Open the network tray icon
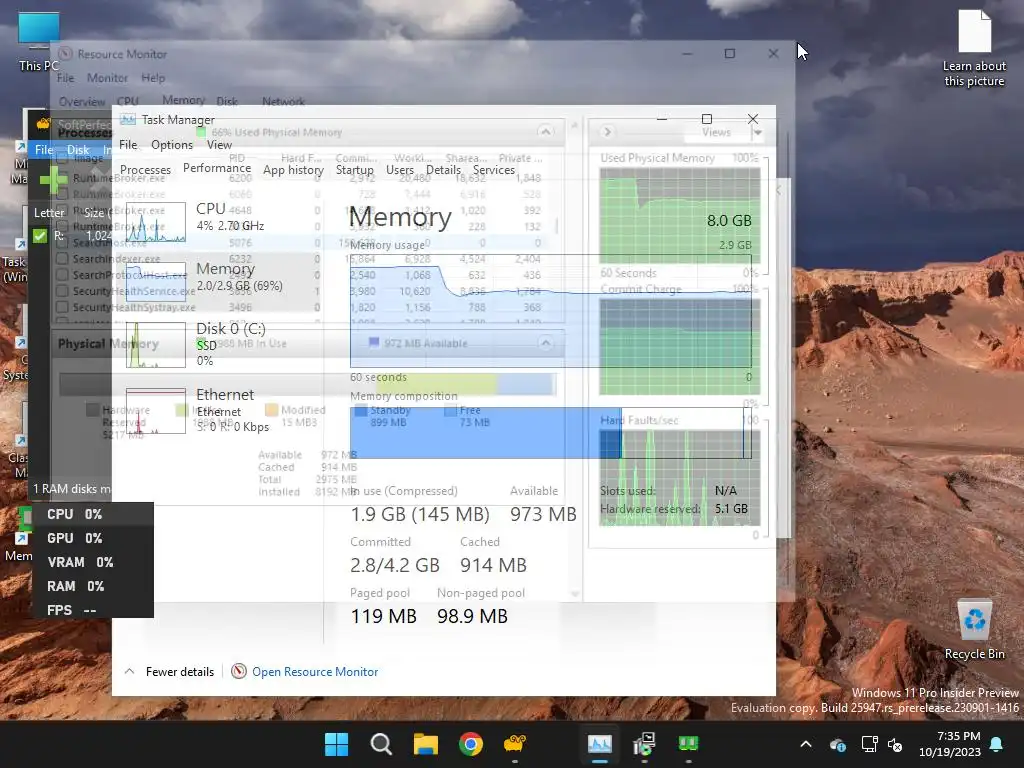1024x768 pixels. click(869, 744)
